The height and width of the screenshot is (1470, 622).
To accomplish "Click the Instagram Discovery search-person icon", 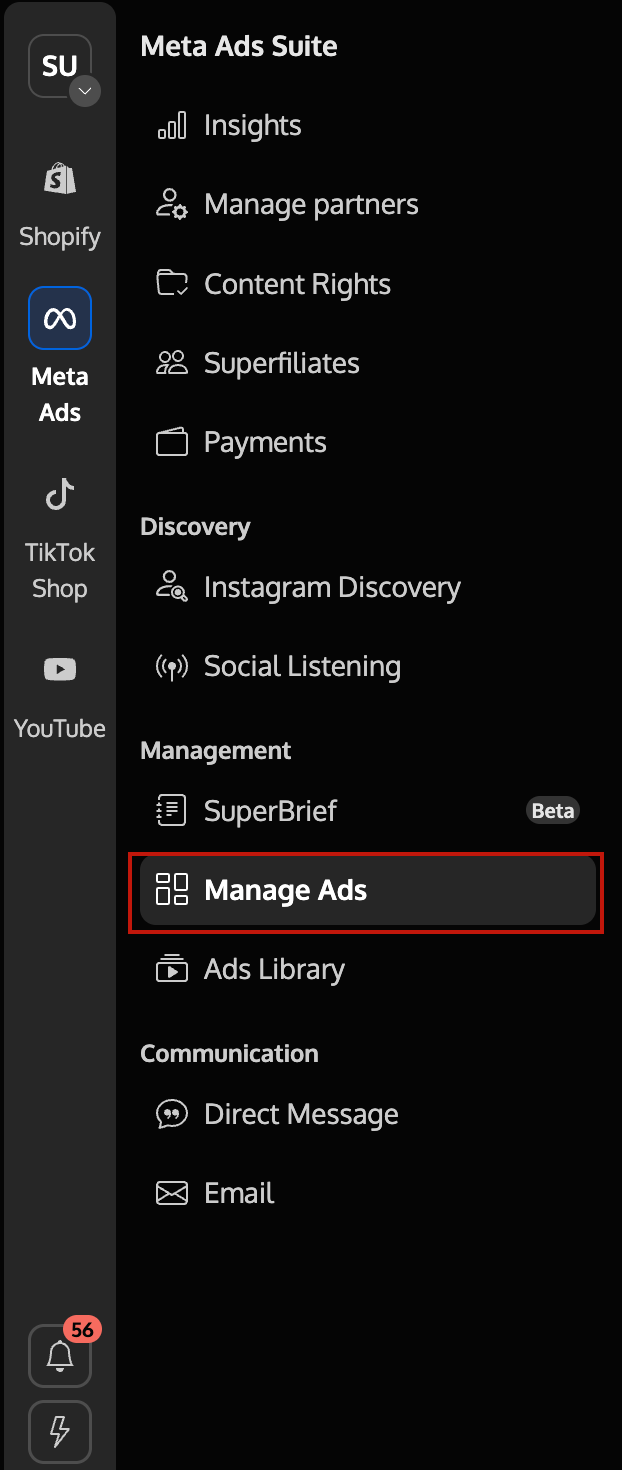I will pyautogui.click(x=172, y=587).
